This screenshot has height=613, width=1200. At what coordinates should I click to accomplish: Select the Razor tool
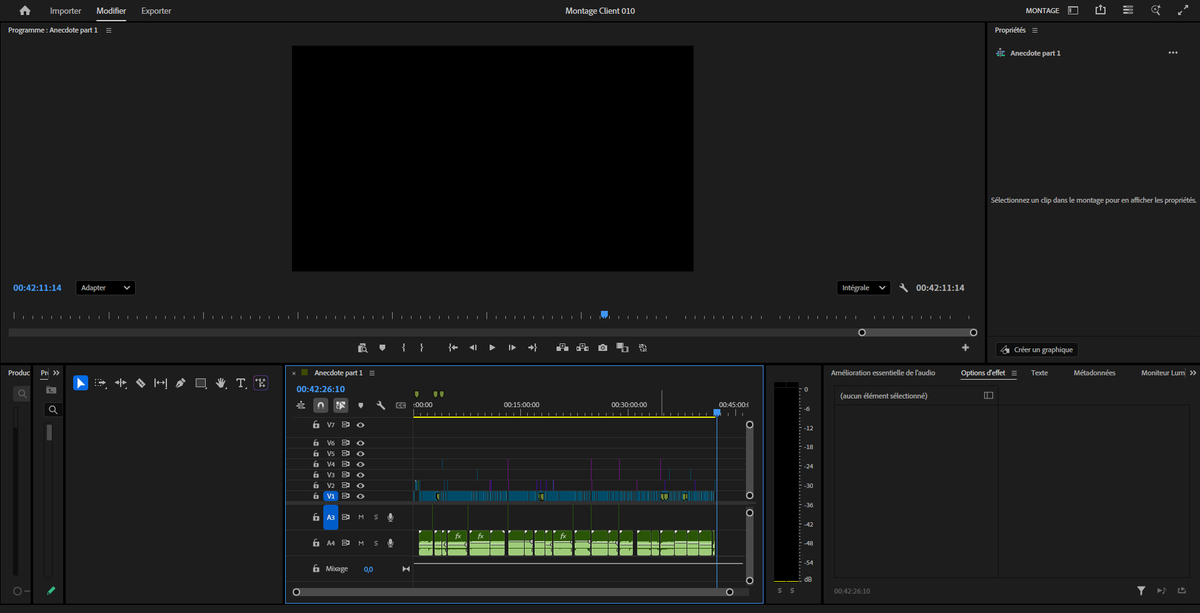141,383
